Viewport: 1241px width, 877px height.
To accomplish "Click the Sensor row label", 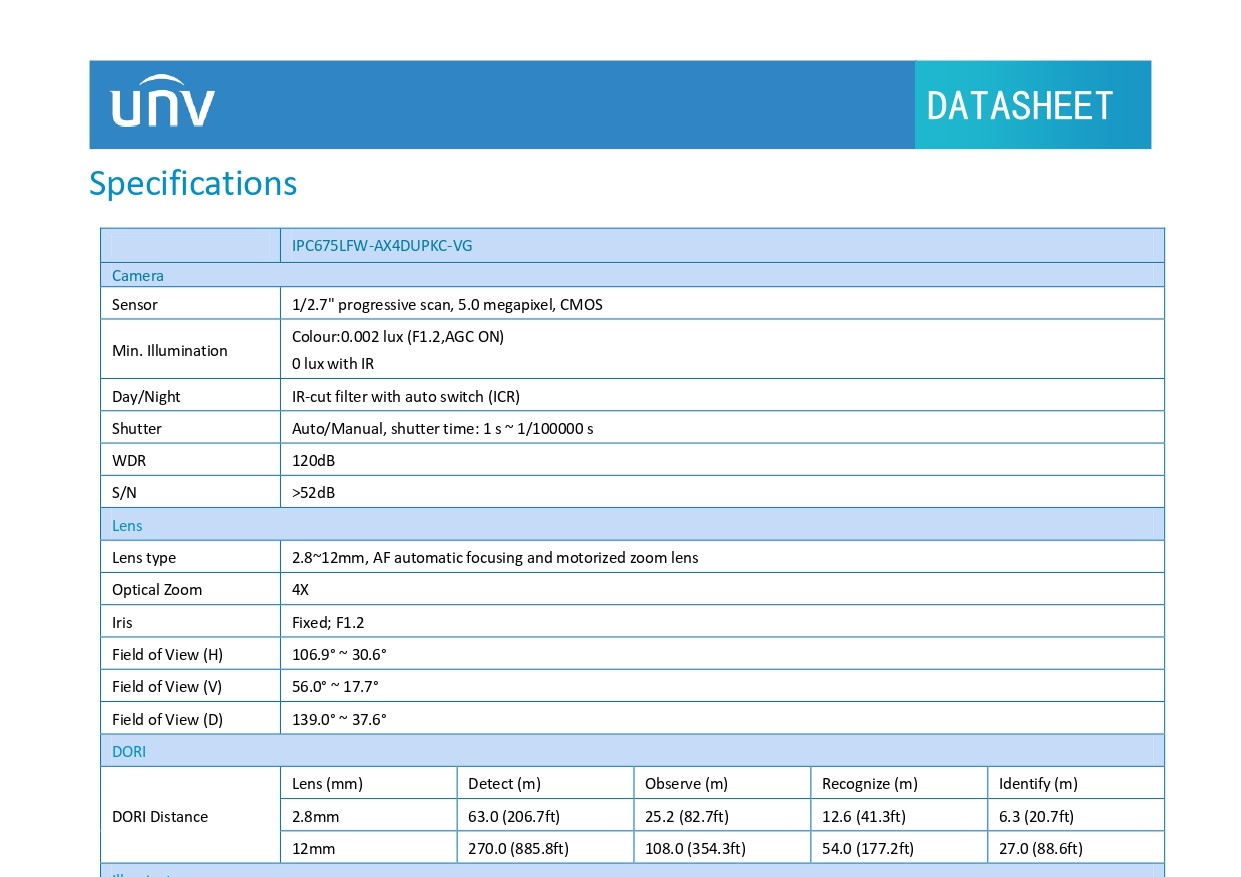I will [x=135, y=304].
